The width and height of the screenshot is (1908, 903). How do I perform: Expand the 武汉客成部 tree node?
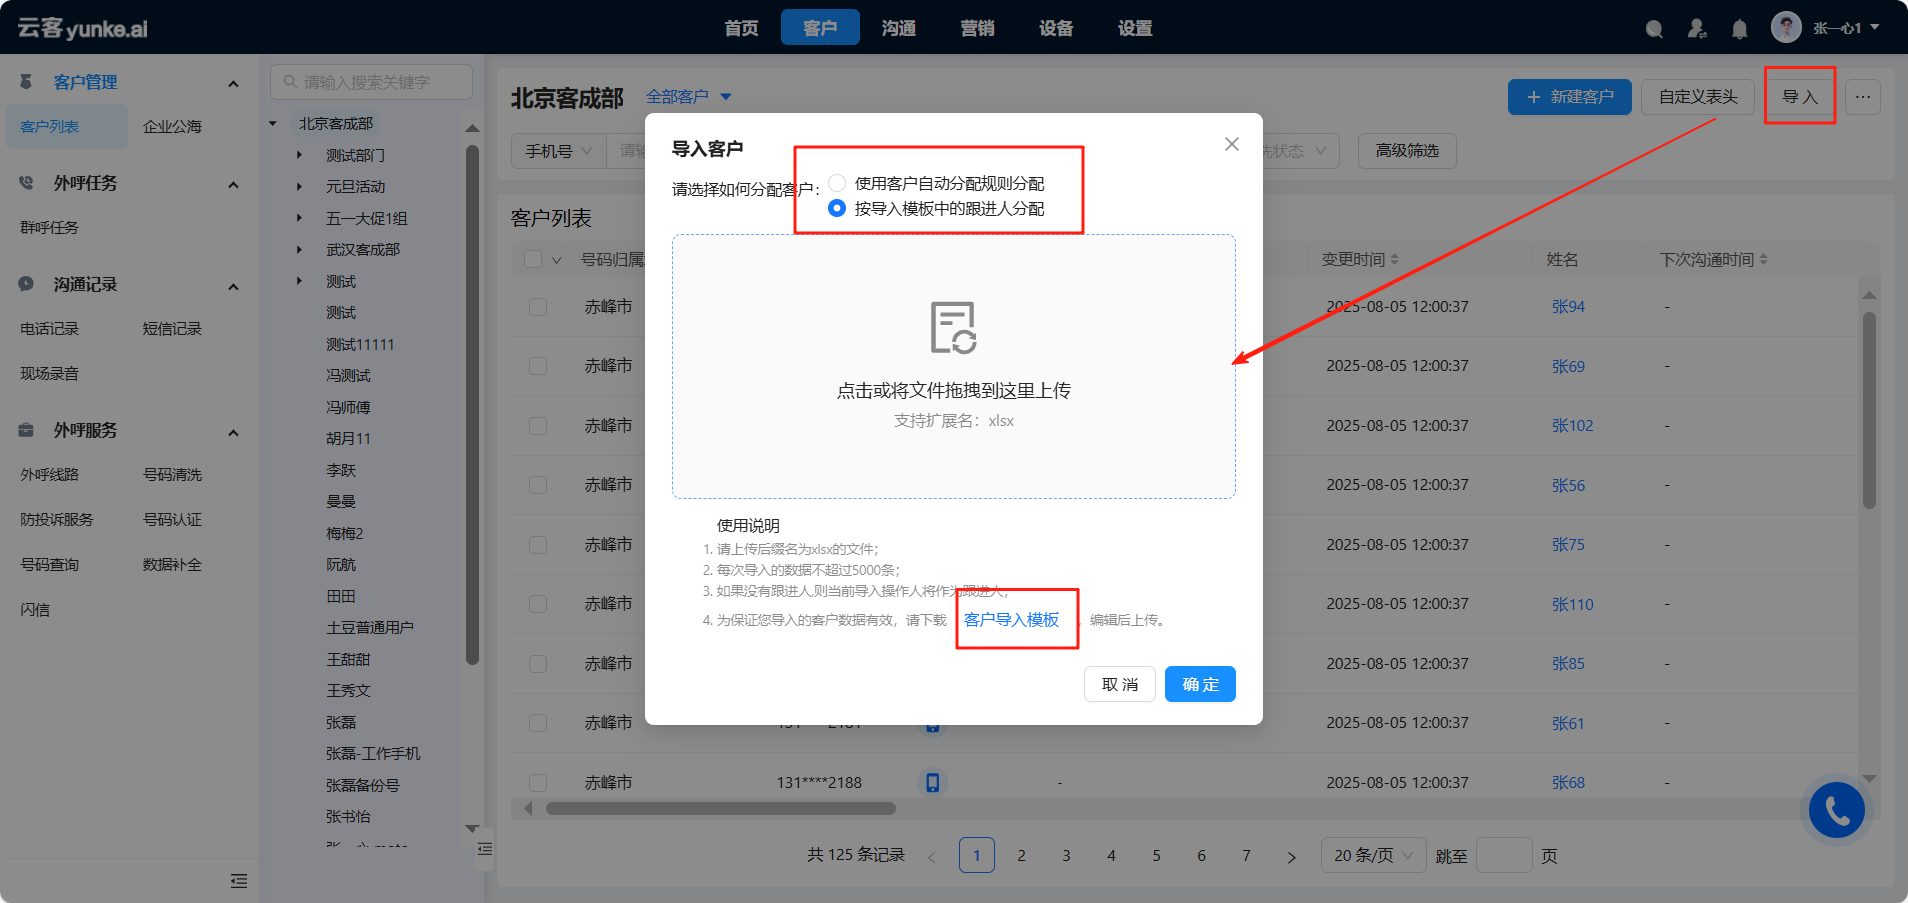[x=299, y=249]
